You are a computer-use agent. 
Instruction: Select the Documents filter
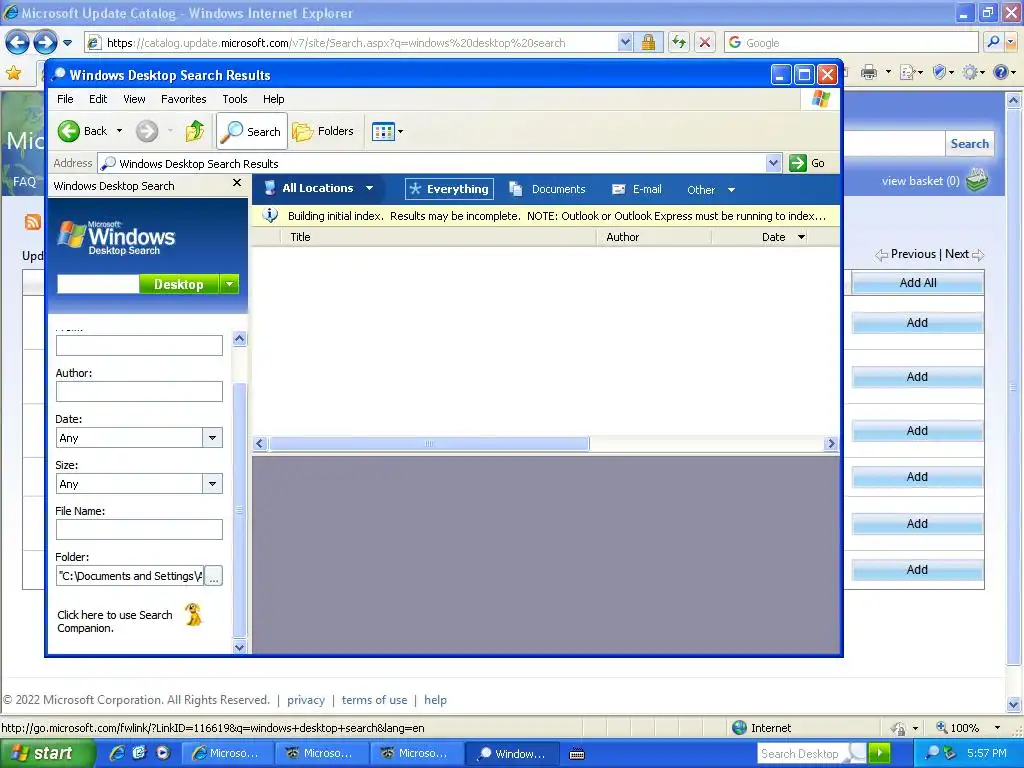547,189
